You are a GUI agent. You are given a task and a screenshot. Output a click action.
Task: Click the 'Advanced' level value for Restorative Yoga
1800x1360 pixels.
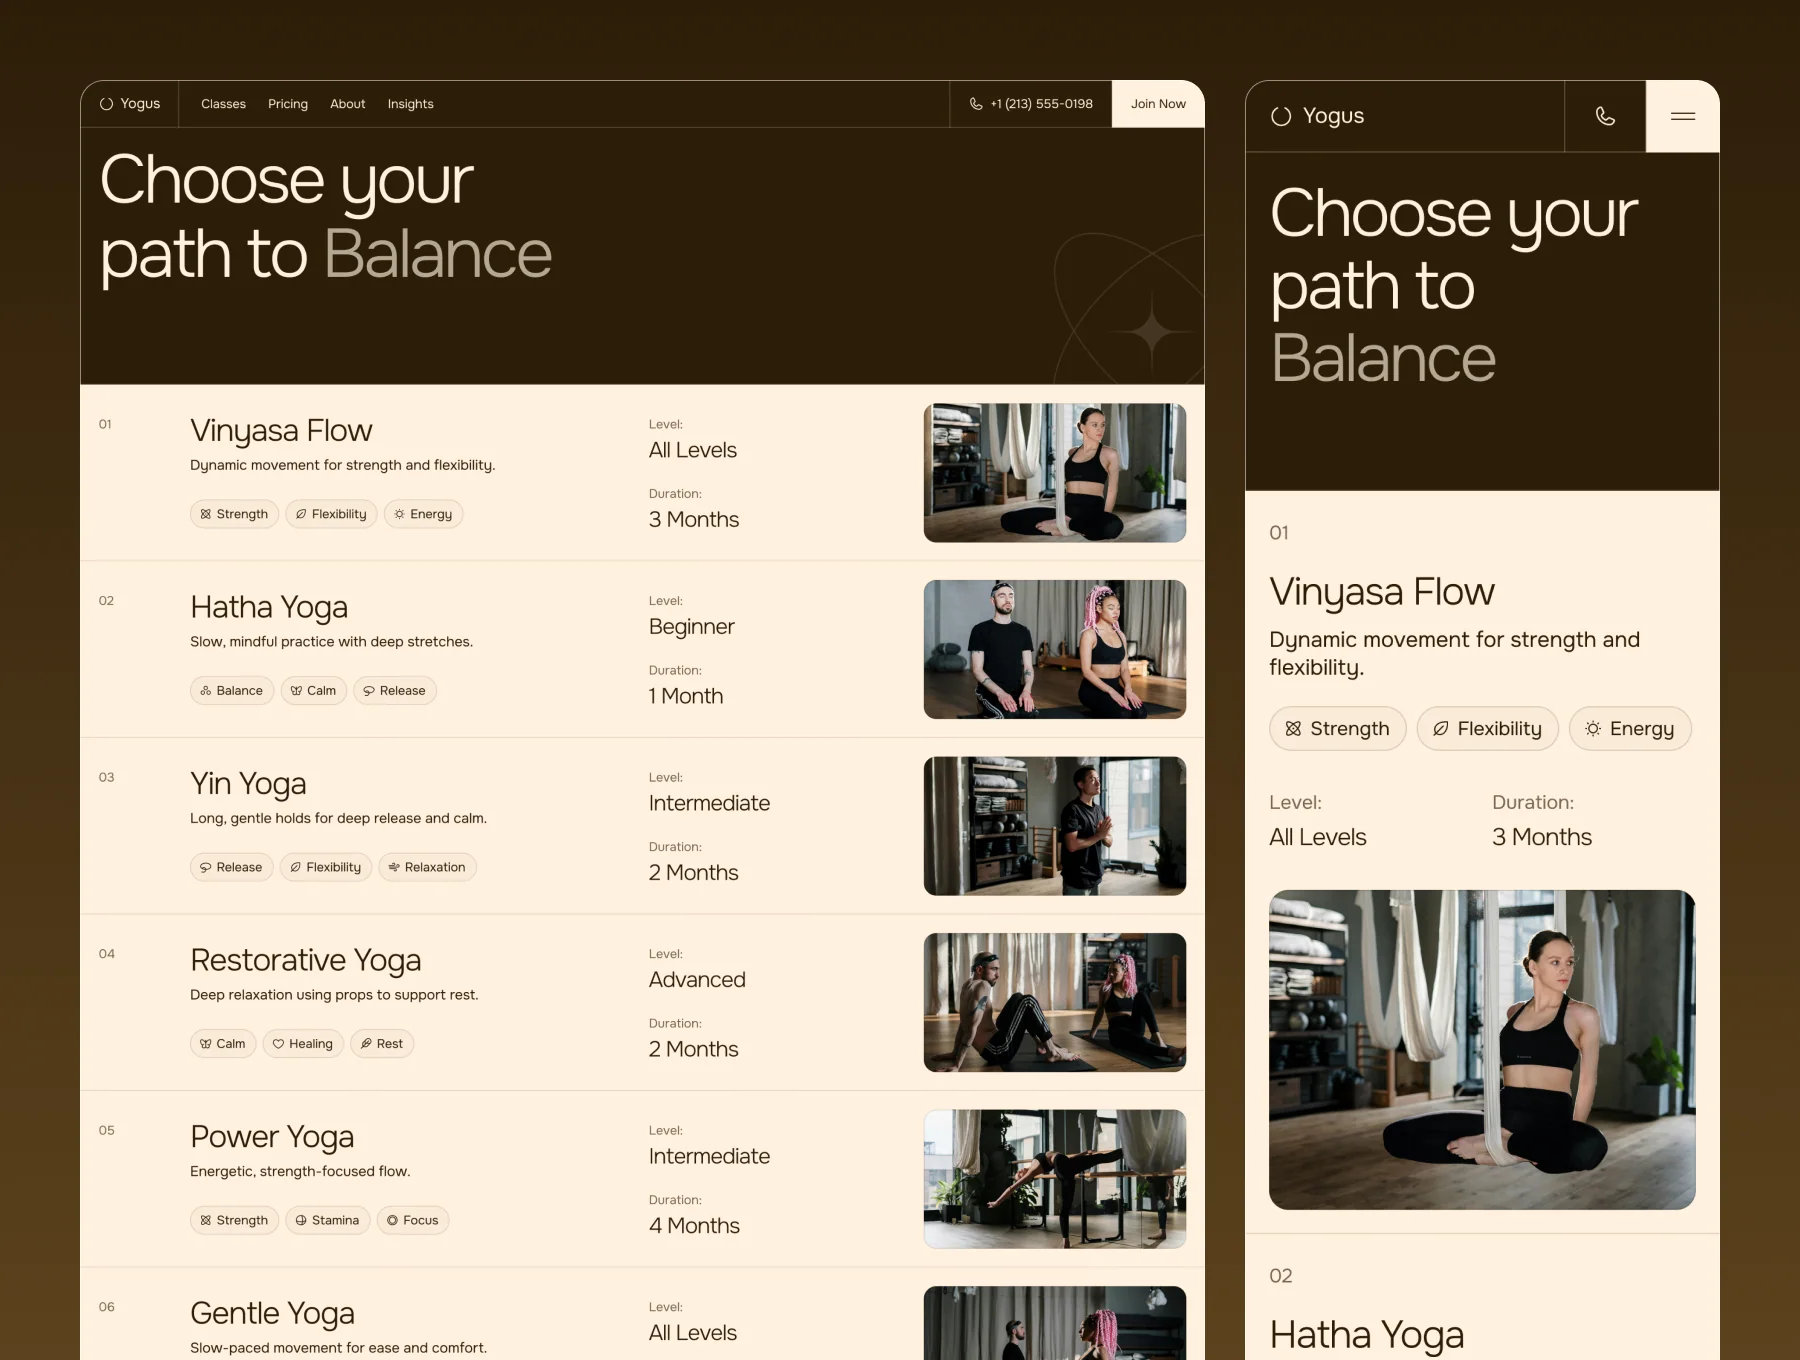pos(697,980)
